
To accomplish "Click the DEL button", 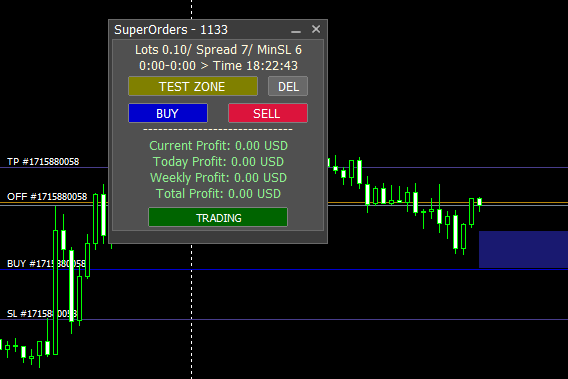I will click(x=288, y=86).
